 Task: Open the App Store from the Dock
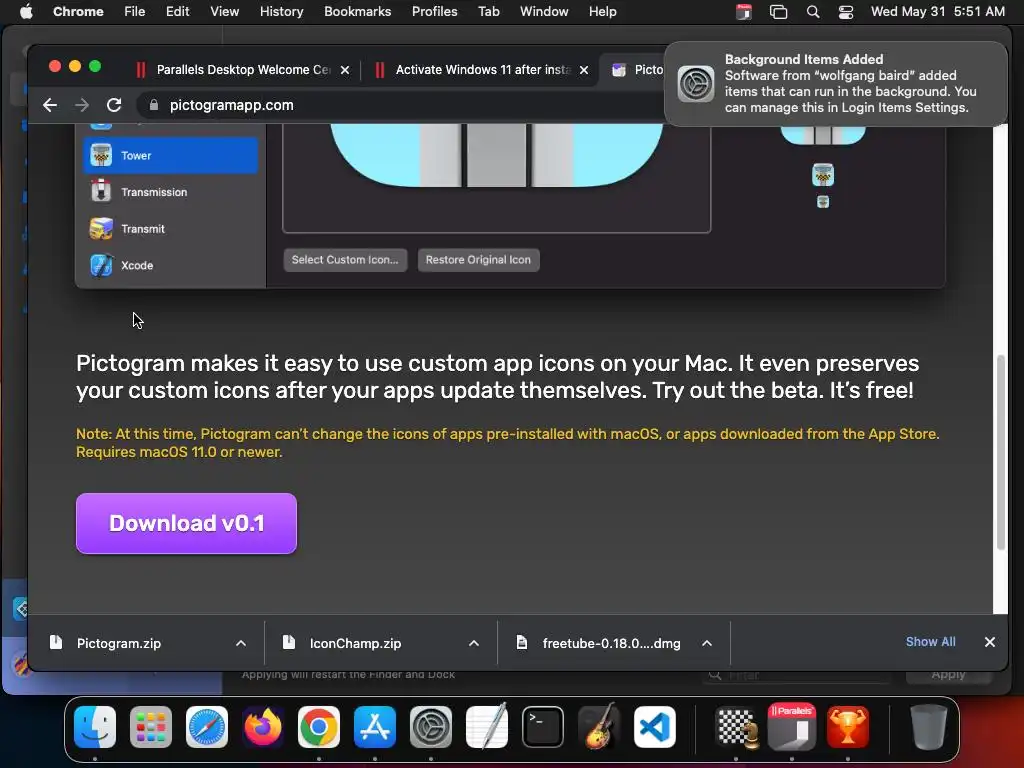pyautogui.click(x=375, y=727)
